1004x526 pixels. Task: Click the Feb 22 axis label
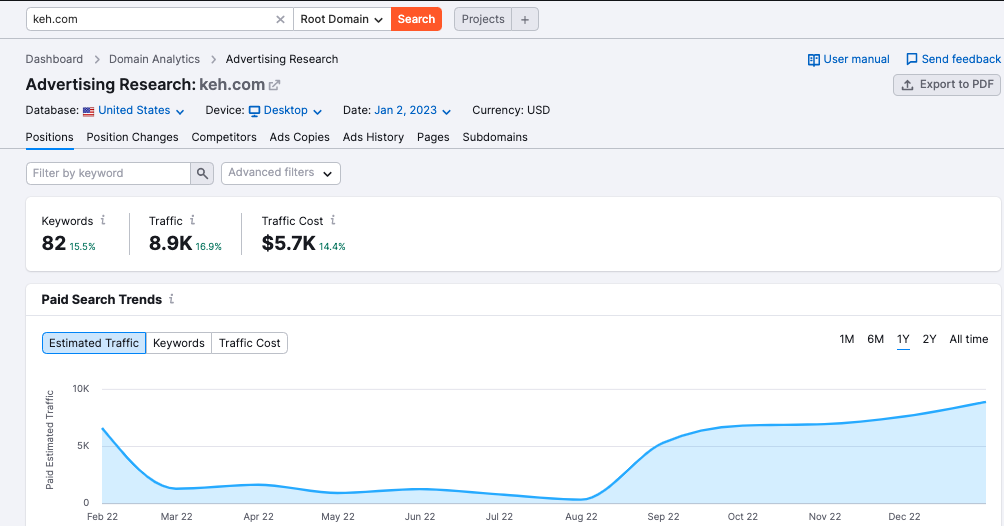click(x=102, y=516)
